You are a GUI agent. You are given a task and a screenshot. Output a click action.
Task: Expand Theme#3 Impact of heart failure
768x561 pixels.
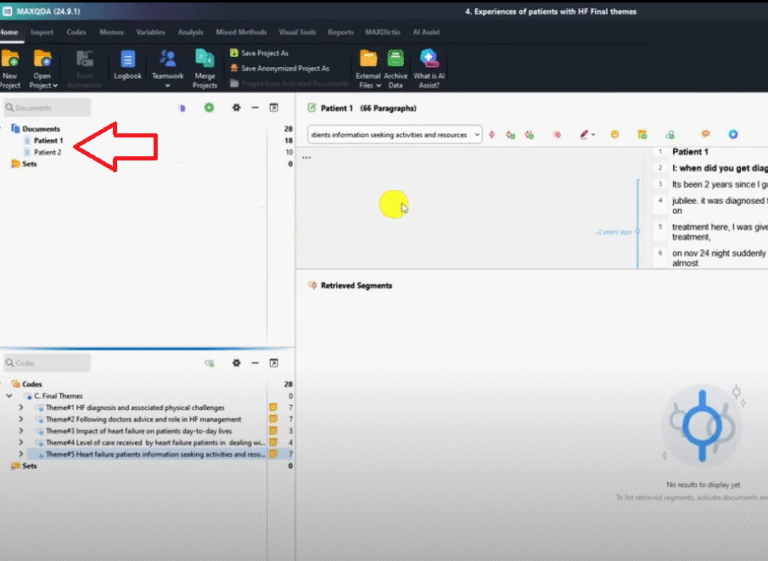point(21,431)
